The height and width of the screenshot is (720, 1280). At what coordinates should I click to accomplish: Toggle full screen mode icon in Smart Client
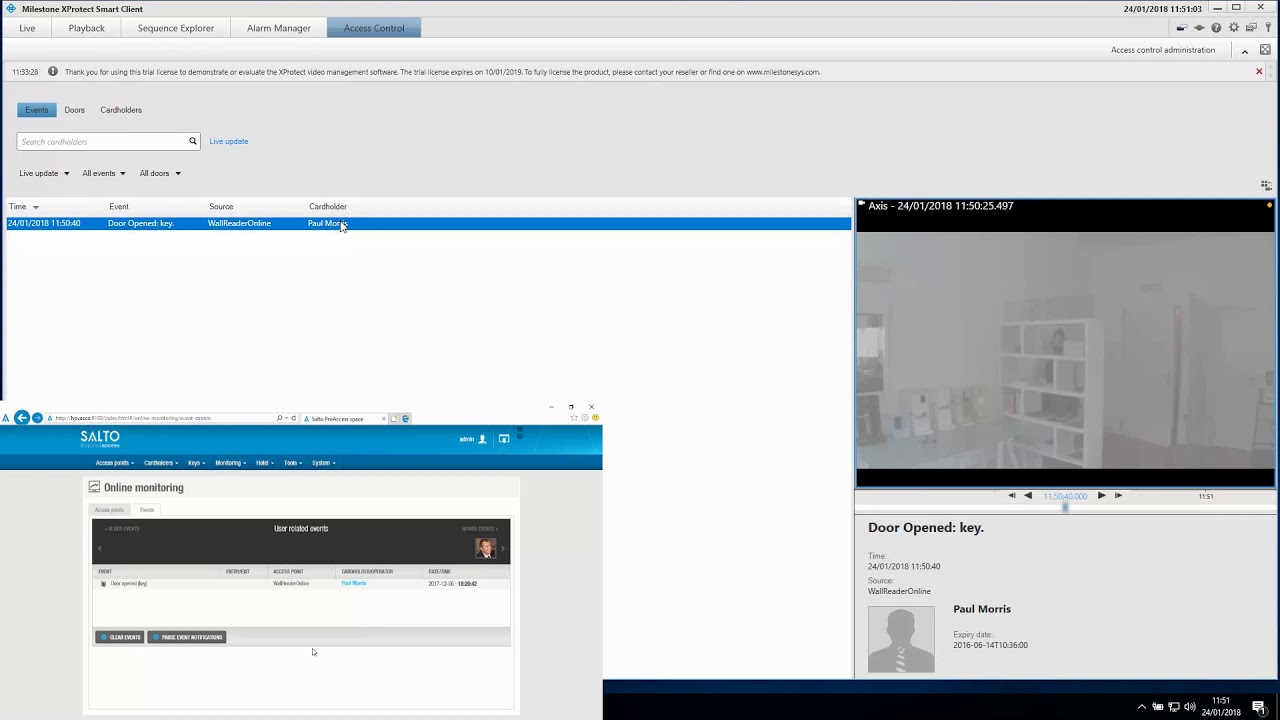click(1265, 50)
